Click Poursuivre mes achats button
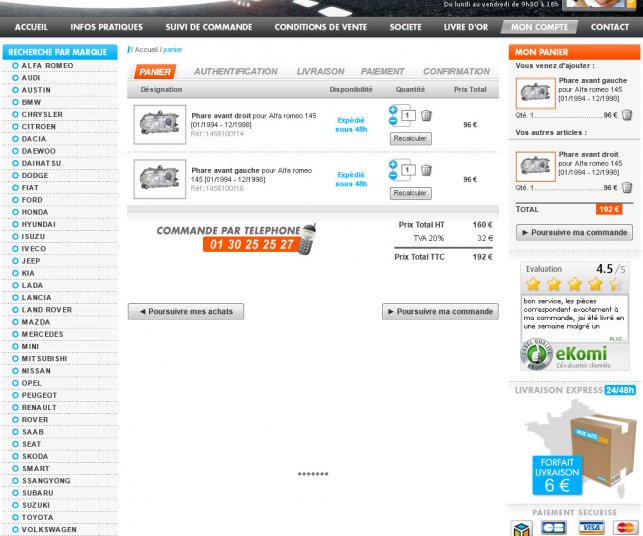 point(186,311)
